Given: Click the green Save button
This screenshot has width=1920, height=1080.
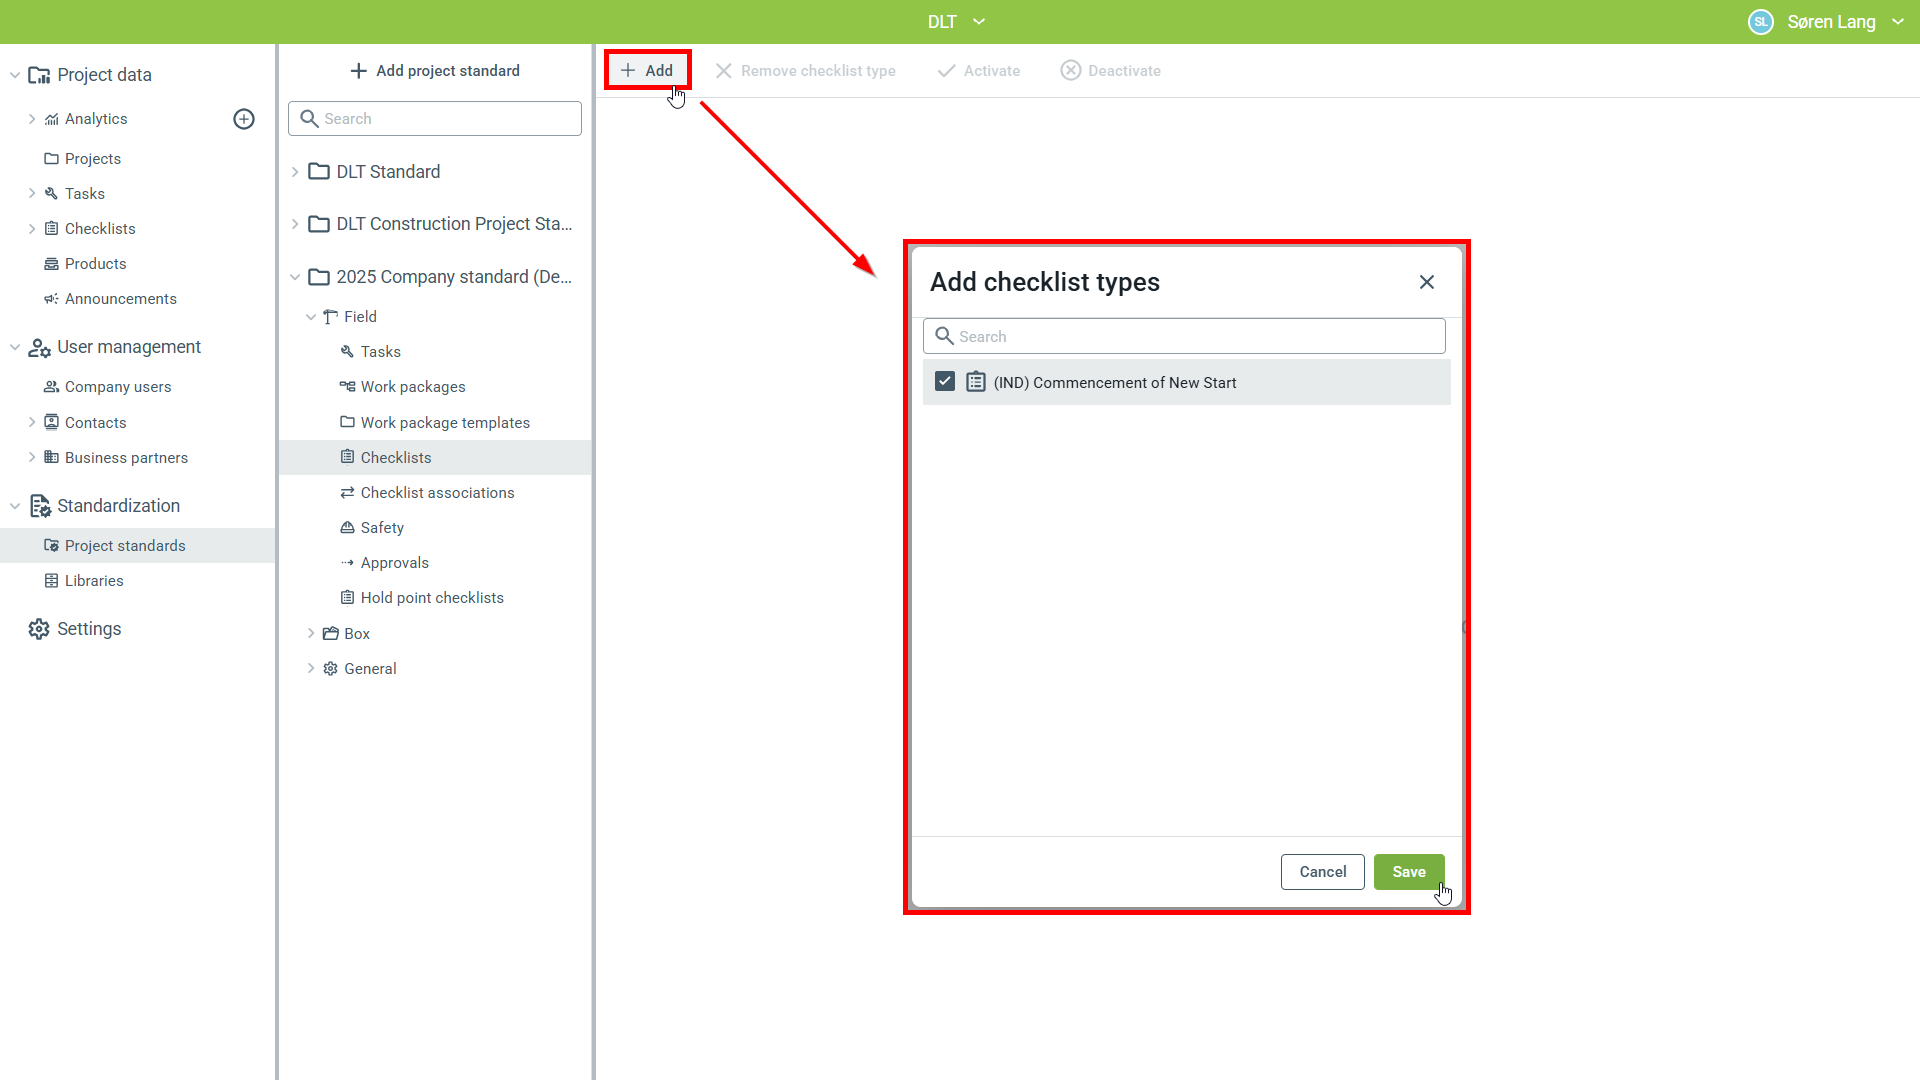Looking at the screenshot, I should 1408,872.
